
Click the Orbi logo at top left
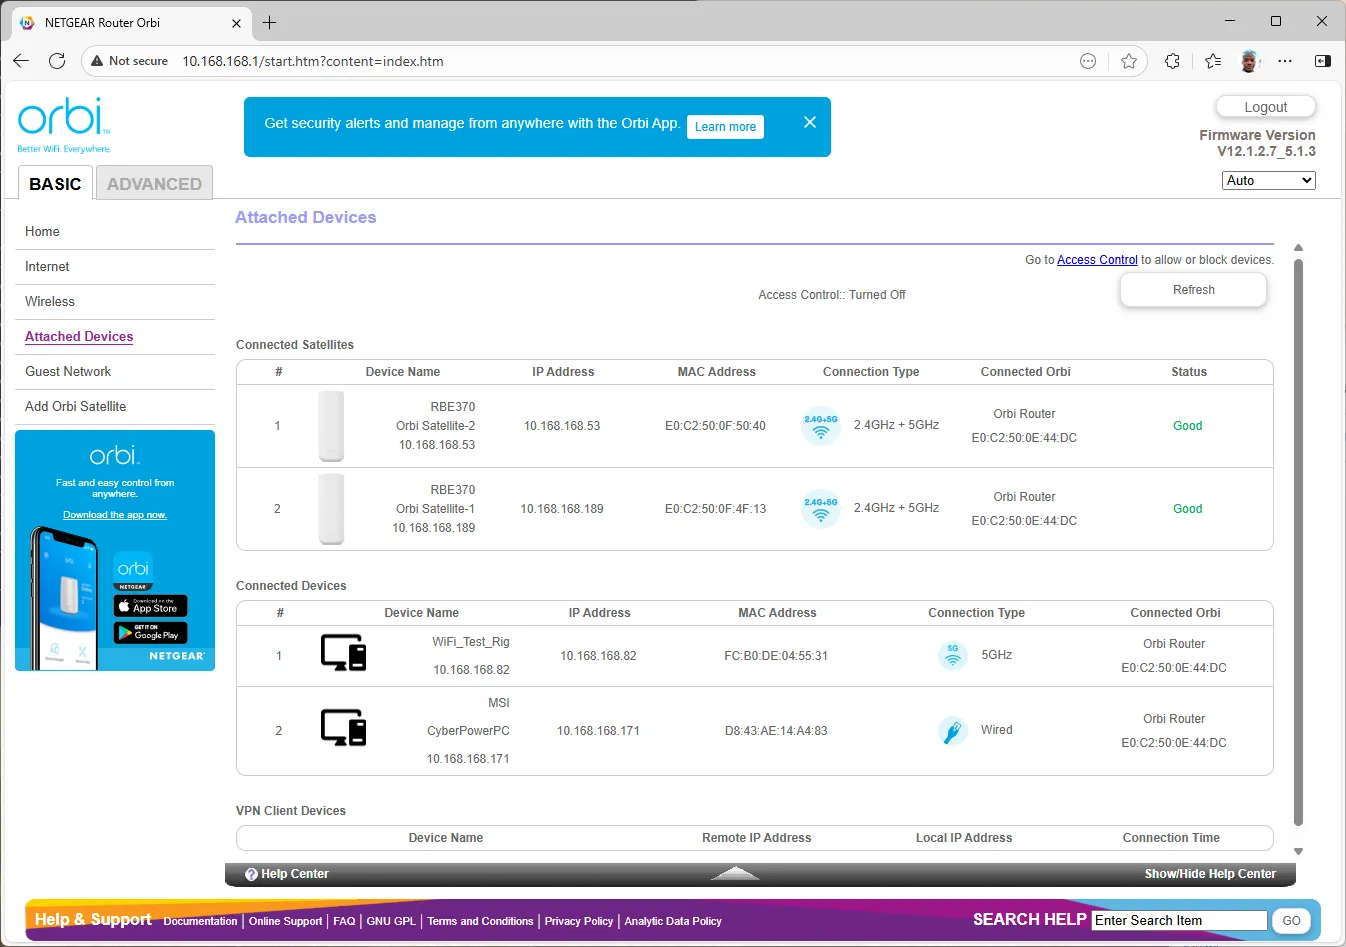click(x=64, y=125)
